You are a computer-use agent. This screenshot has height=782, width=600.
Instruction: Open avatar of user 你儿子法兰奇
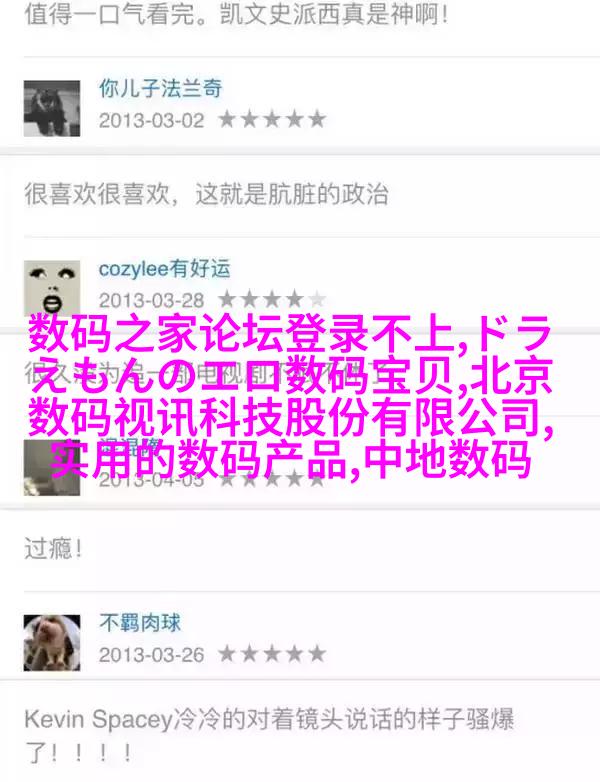52,108
